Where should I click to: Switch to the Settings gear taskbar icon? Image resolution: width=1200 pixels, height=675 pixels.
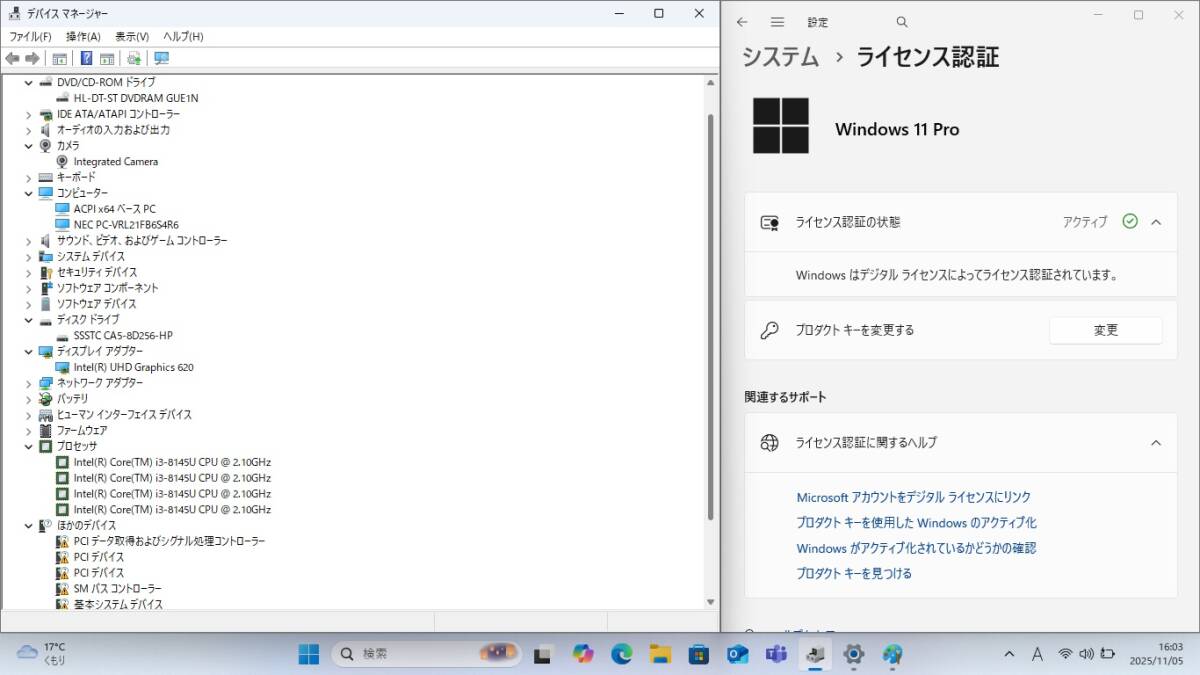pos(854,654)
